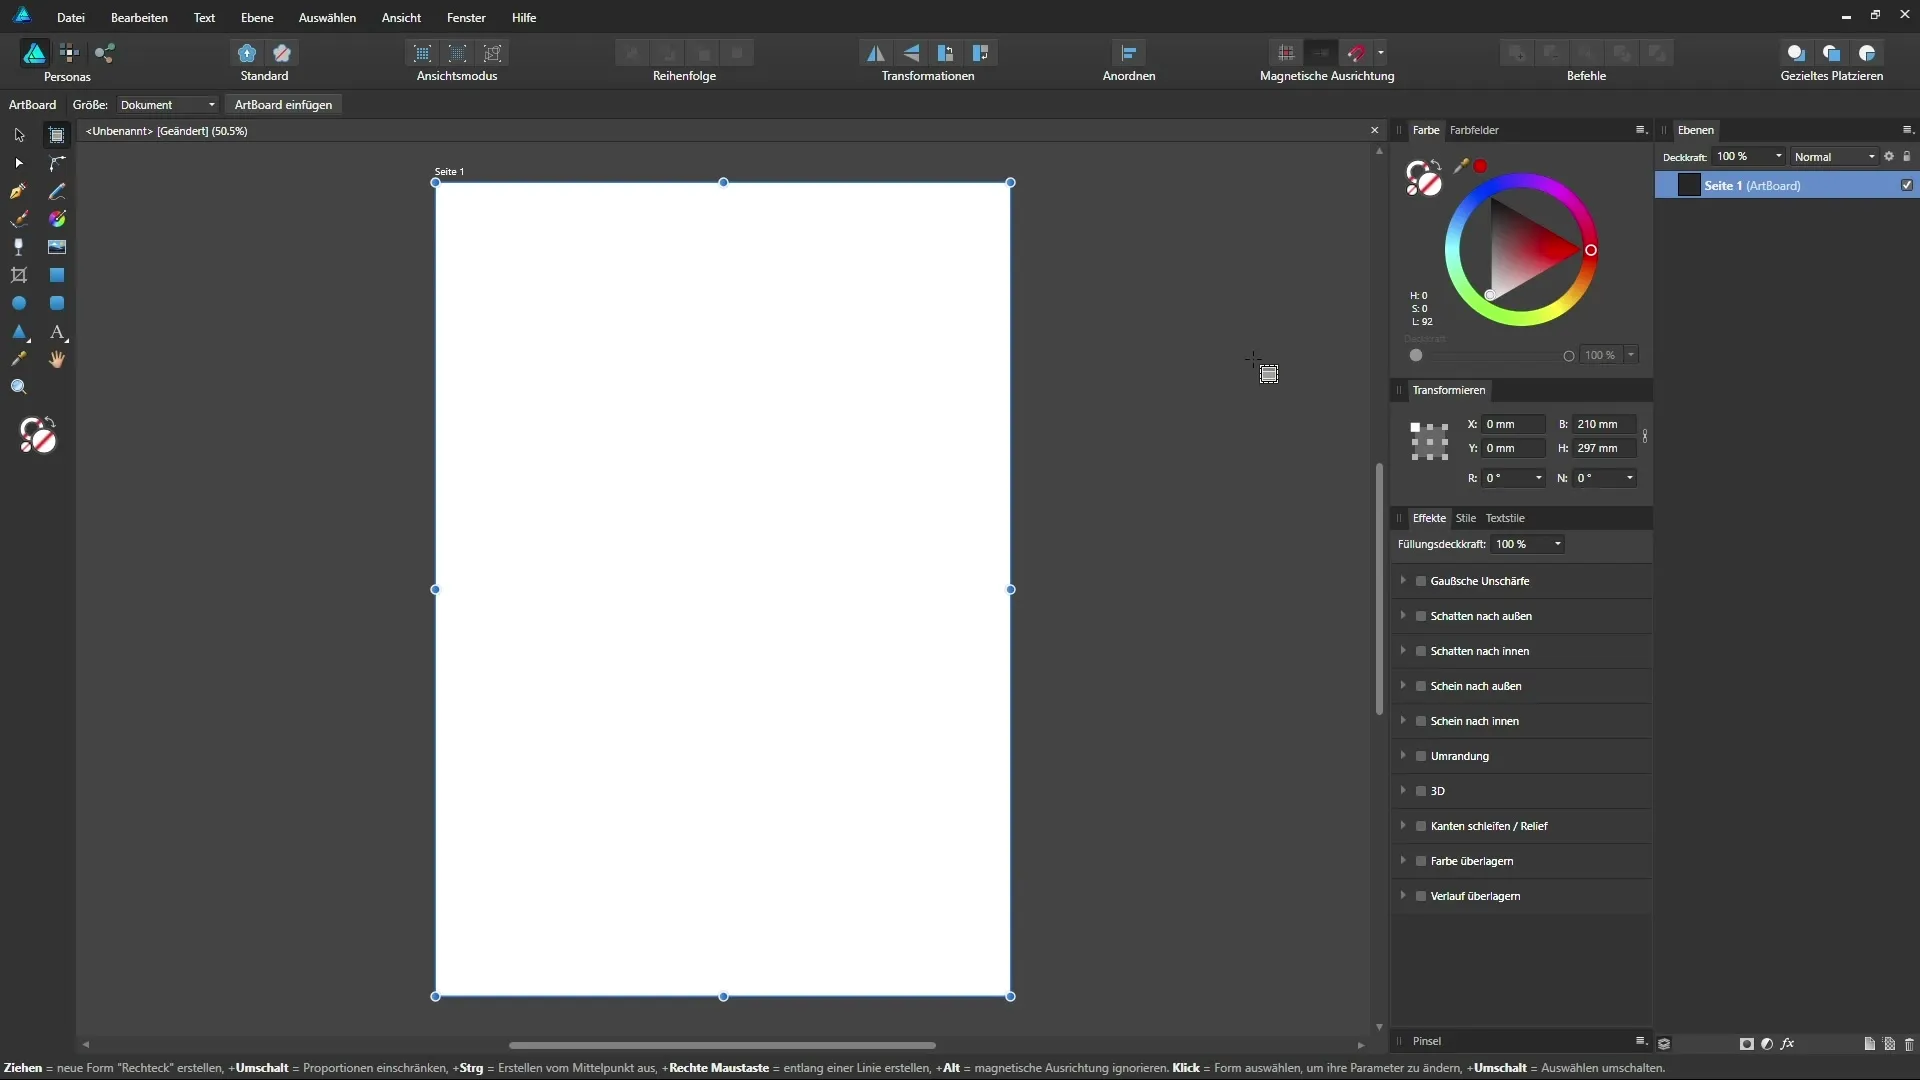Viewport: 1920px width, 1080px height.
Task: Click the delete layer trash icon
Action: pyautogui.click(x=1909, y=1044)
